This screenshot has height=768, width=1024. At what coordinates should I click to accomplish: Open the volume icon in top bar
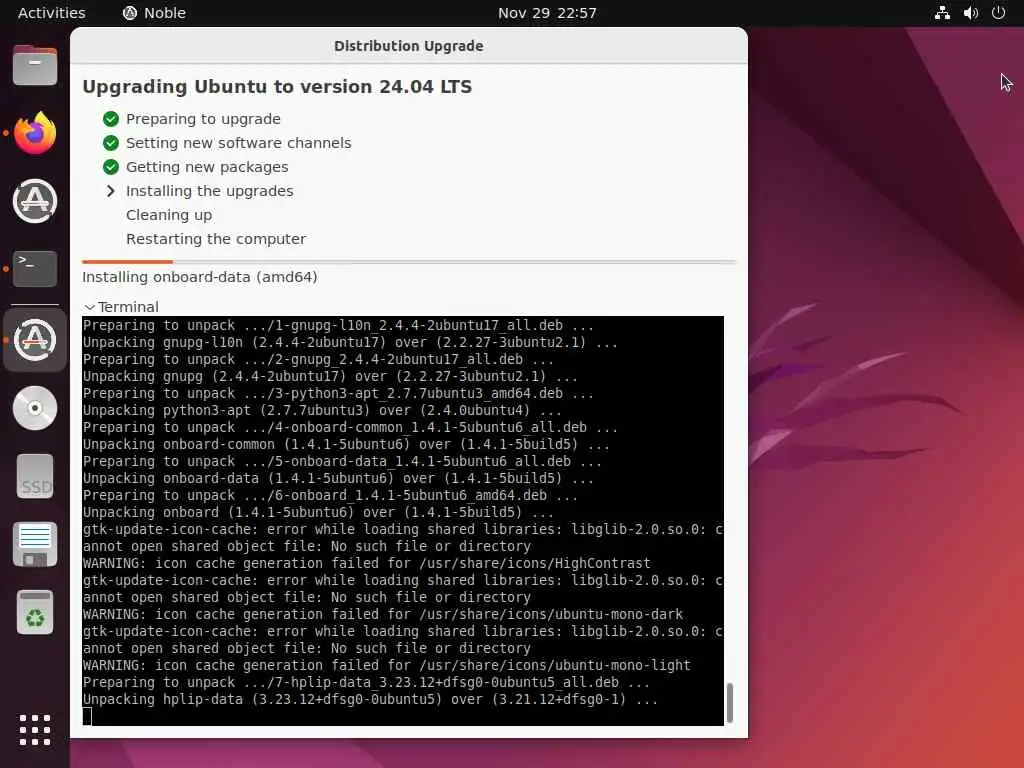(970, 13)
